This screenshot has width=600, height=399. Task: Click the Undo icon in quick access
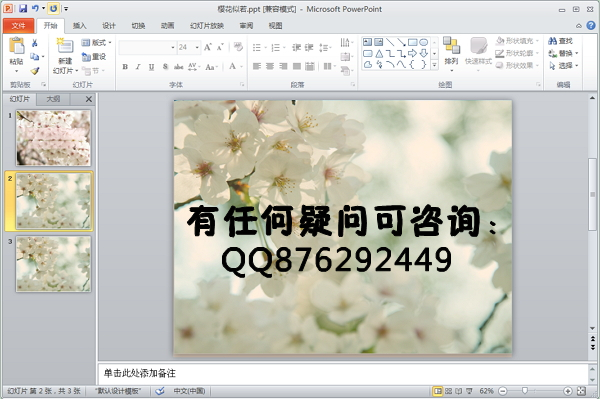pos(35,8)
